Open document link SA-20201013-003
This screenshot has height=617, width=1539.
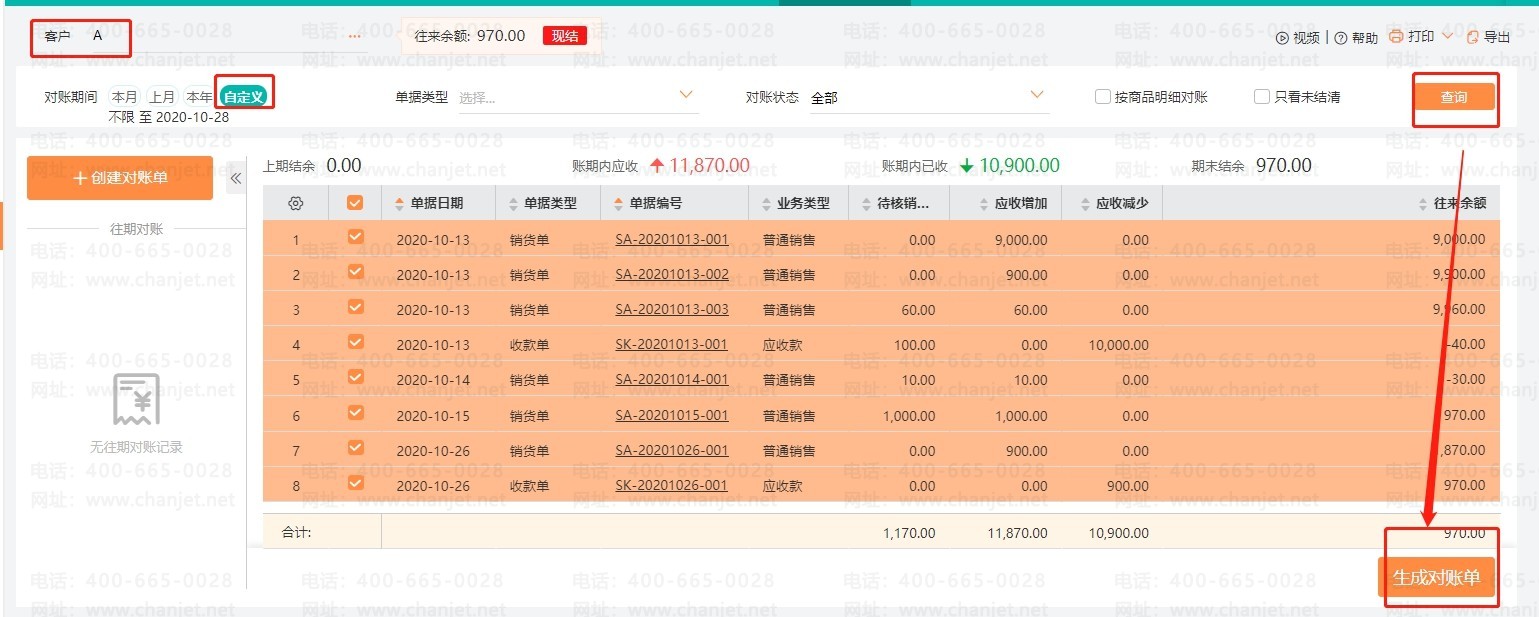(672, 310)
